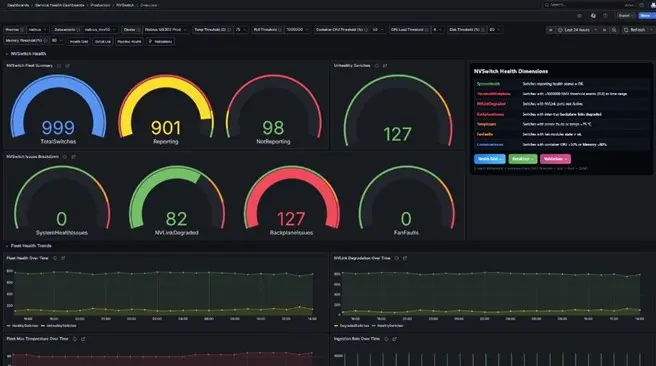The height and width of the screenshot is (366, 656).
Task: Open the Memory Threshold value dropdown
Action: (x=57, y=41)
